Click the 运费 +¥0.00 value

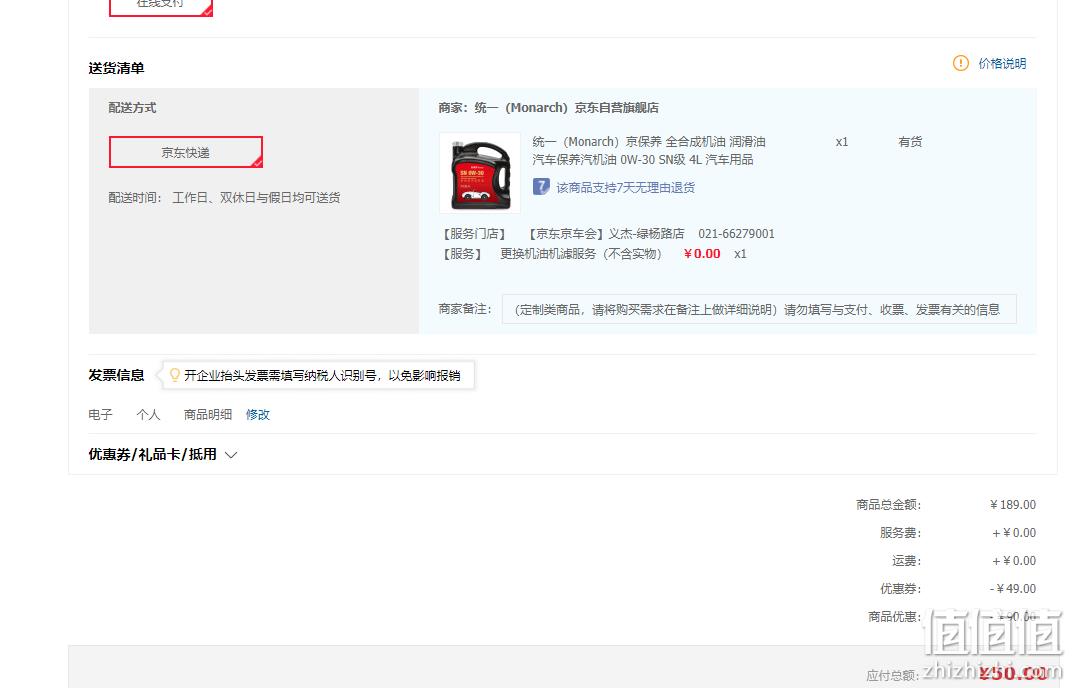point(1014,561)
